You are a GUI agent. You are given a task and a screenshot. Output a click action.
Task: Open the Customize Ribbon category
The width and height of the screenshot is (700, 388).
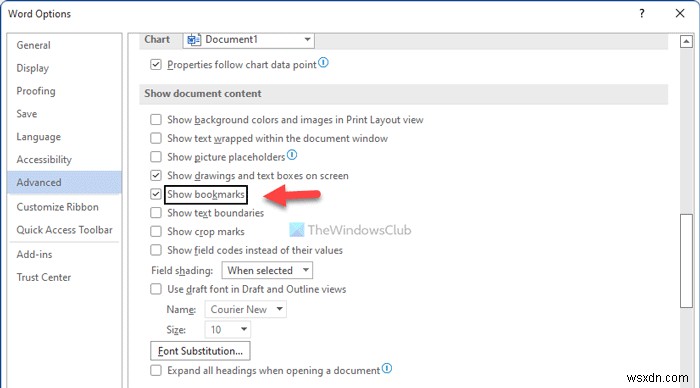(x=64, y=207)
